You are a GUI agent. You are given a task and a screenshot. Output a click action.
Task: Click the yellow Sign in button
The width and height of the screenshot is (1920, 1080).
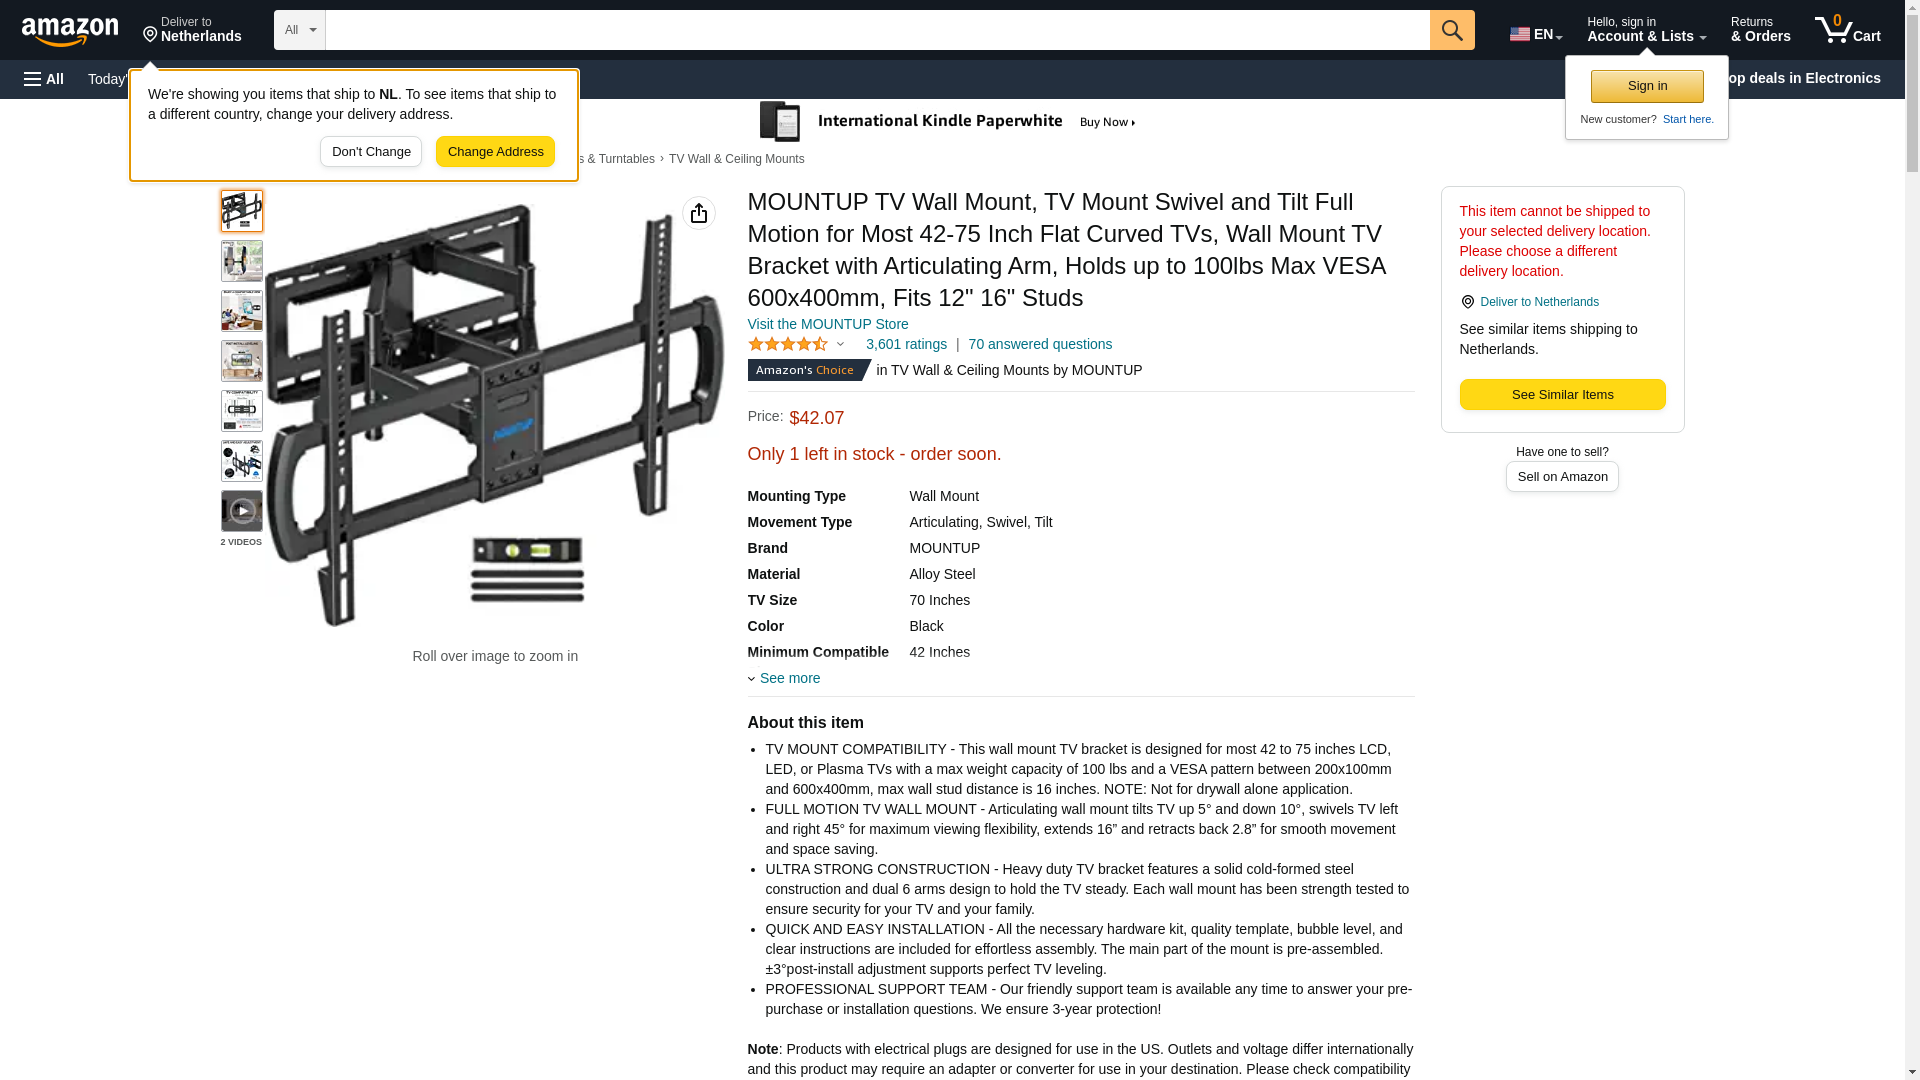pos(1647,86)
